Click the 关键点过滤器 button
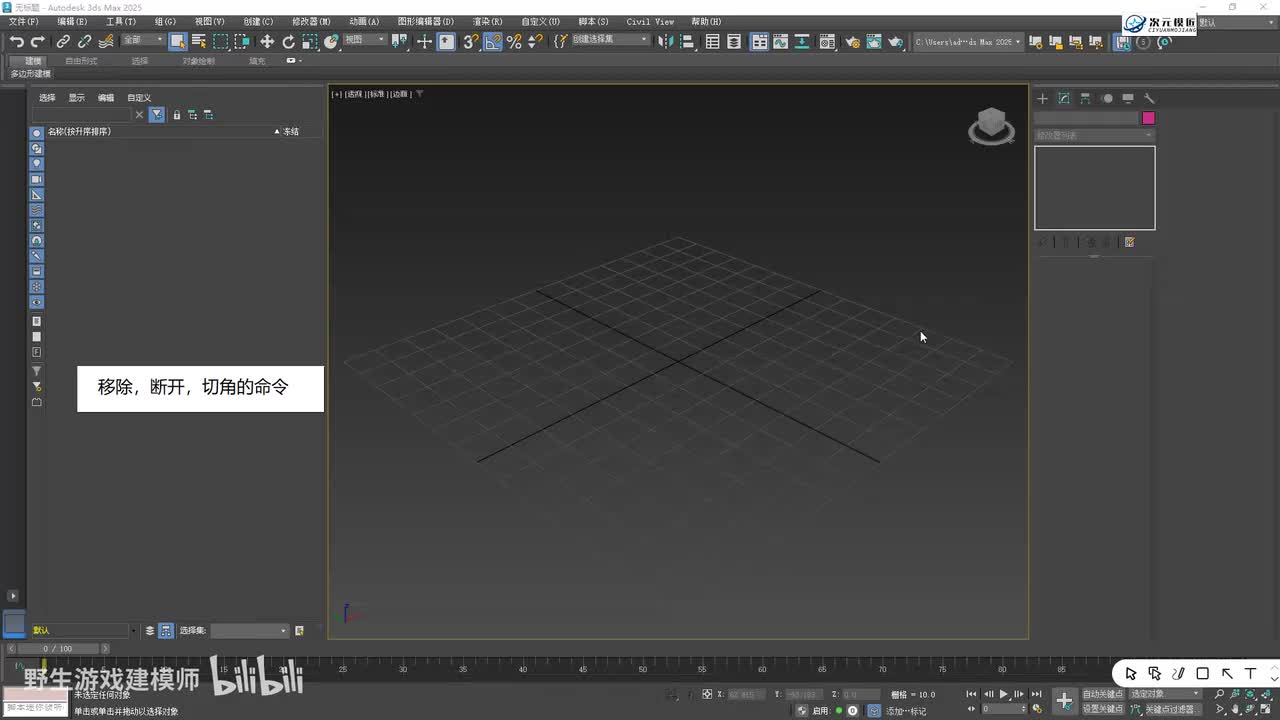Image resolution: width=1280 pixels, height=720 pixels. pos(1170,709)
